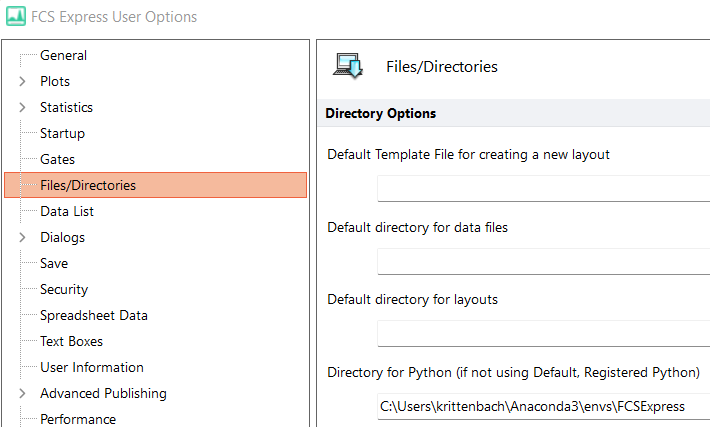Expand the Advanced Publishing tree node
710x427 pixels.
pos(23,394)
